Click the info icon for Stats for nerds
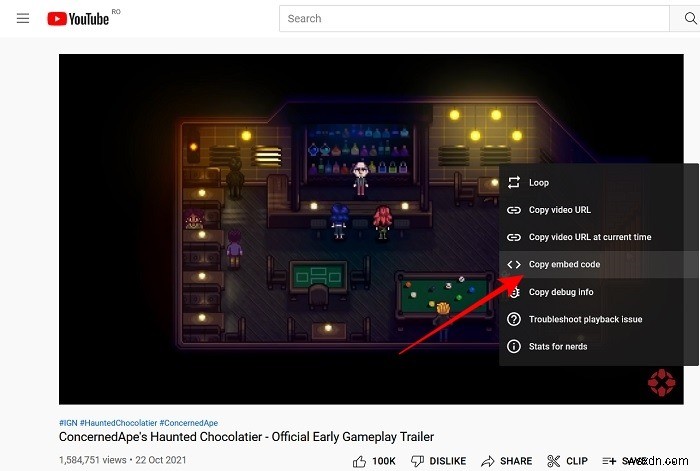700x471 pixels. tap(514, 346)
